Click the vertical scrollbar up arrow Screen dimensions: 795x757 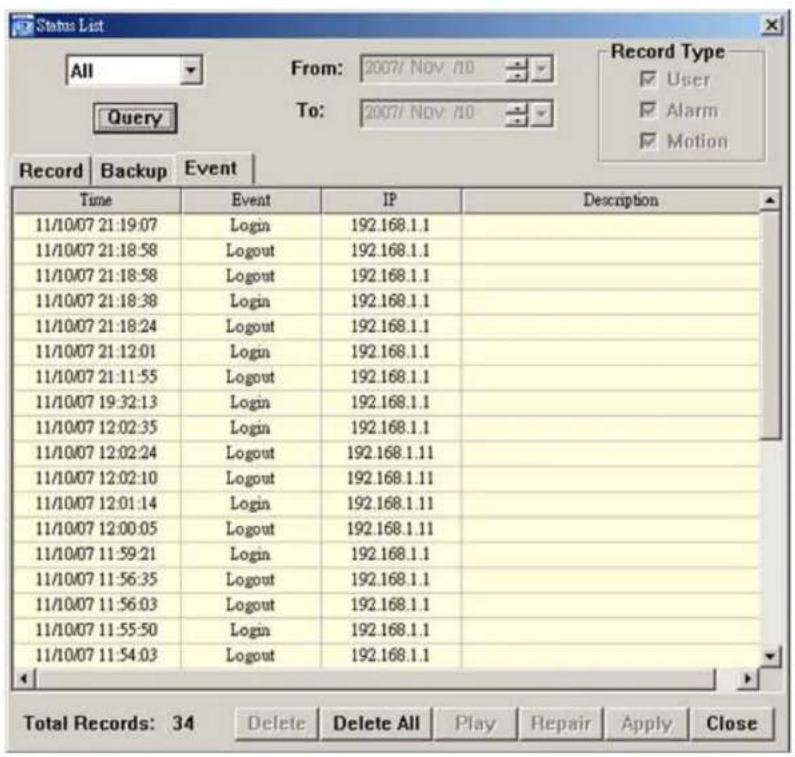coord(770,200)
